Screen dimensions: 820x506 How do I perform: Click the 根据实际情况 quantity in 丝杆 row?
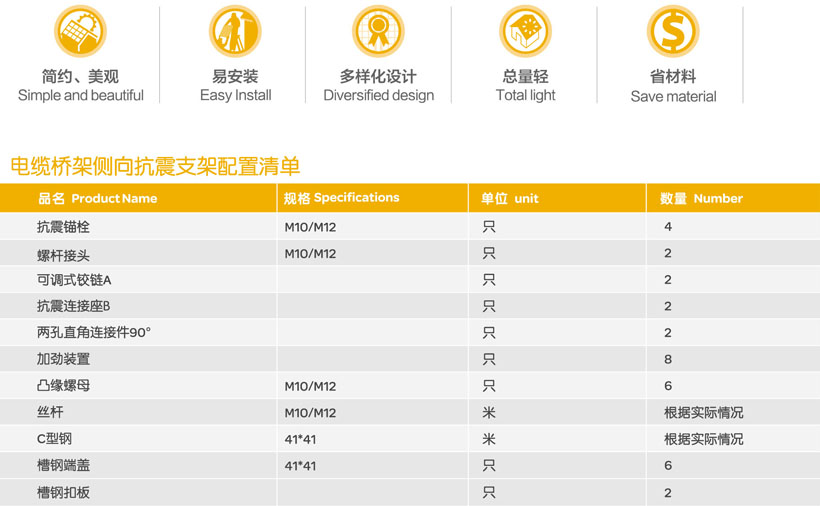coord(703,412)
